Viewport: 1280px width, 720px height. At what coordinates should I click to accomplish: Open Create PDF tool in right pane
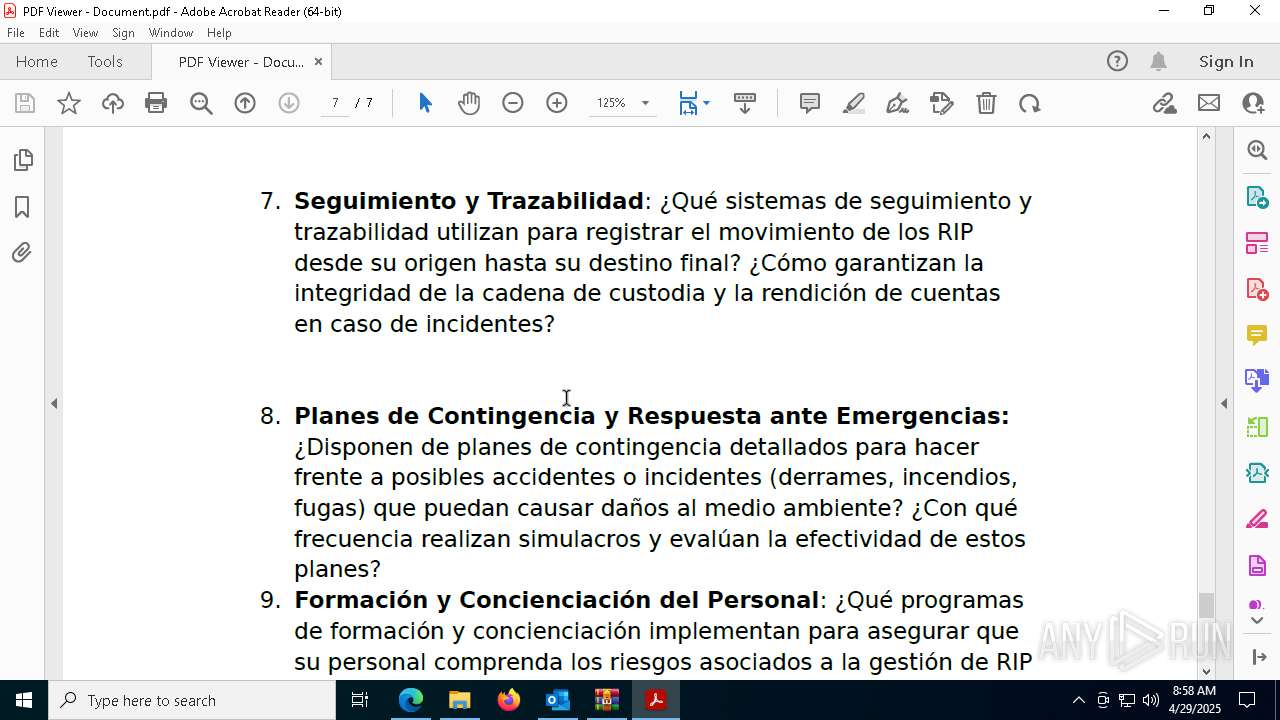coord(1257,289)
